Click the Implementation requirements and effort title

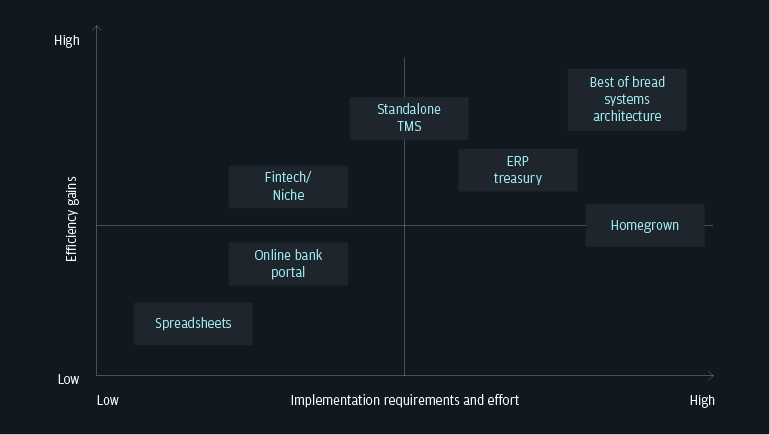(x=405, y=400)
